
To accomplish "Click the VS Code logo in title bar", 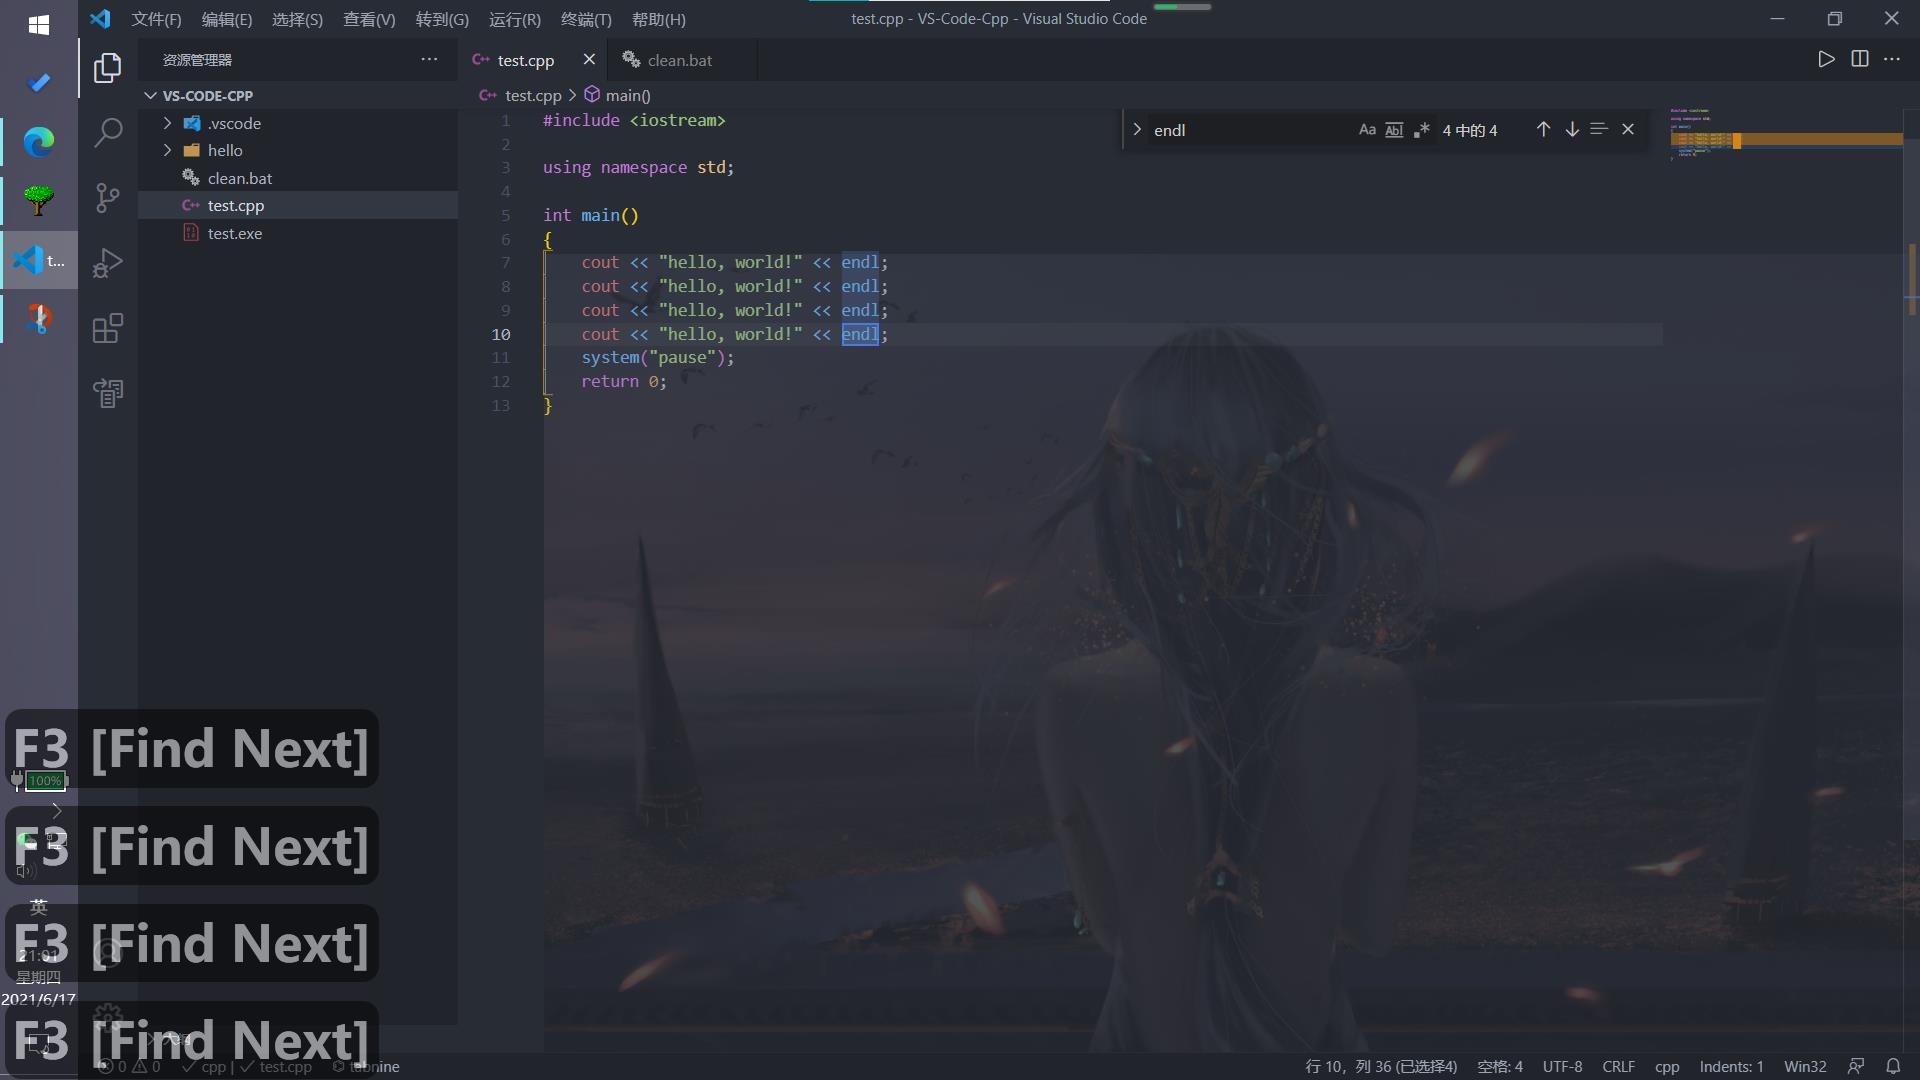I will coord(100,19).
